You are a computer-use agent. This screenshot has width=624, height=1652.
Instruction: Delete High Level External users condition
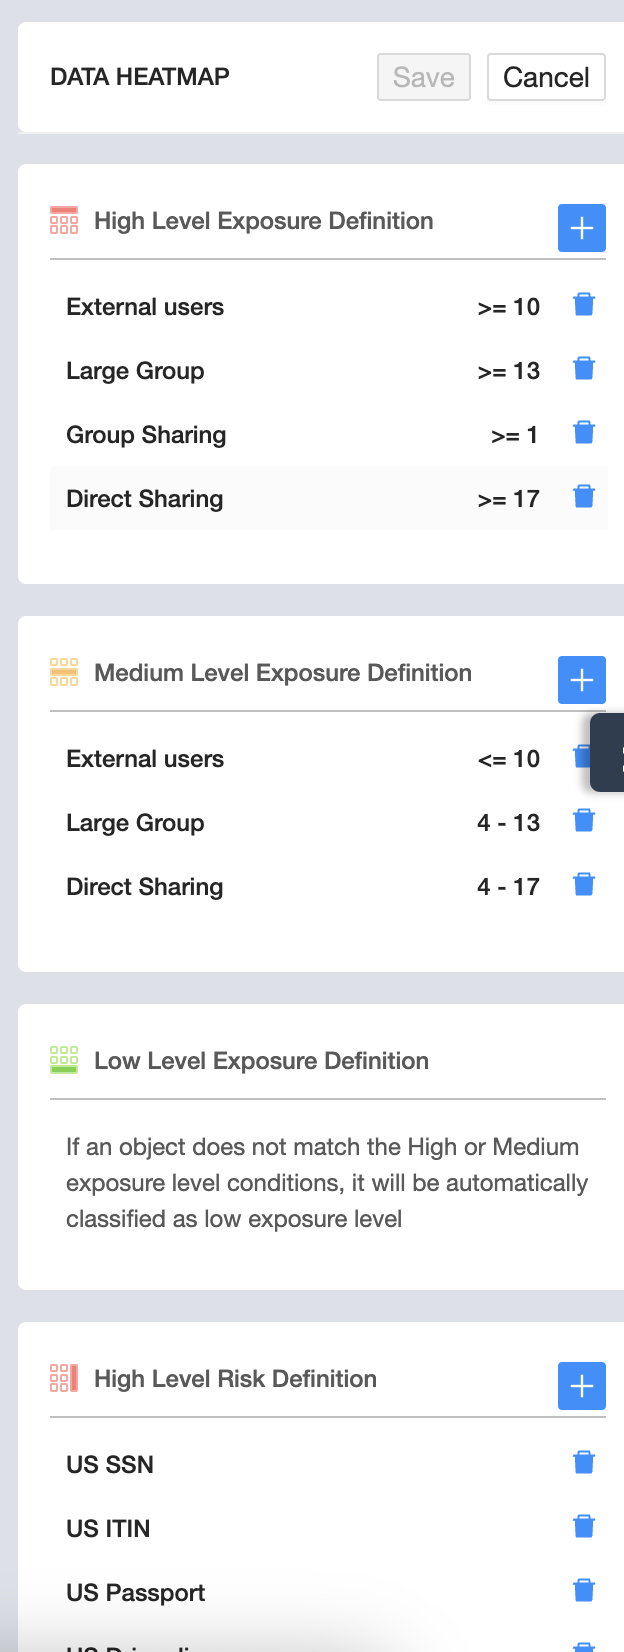(x=584, y=305)
